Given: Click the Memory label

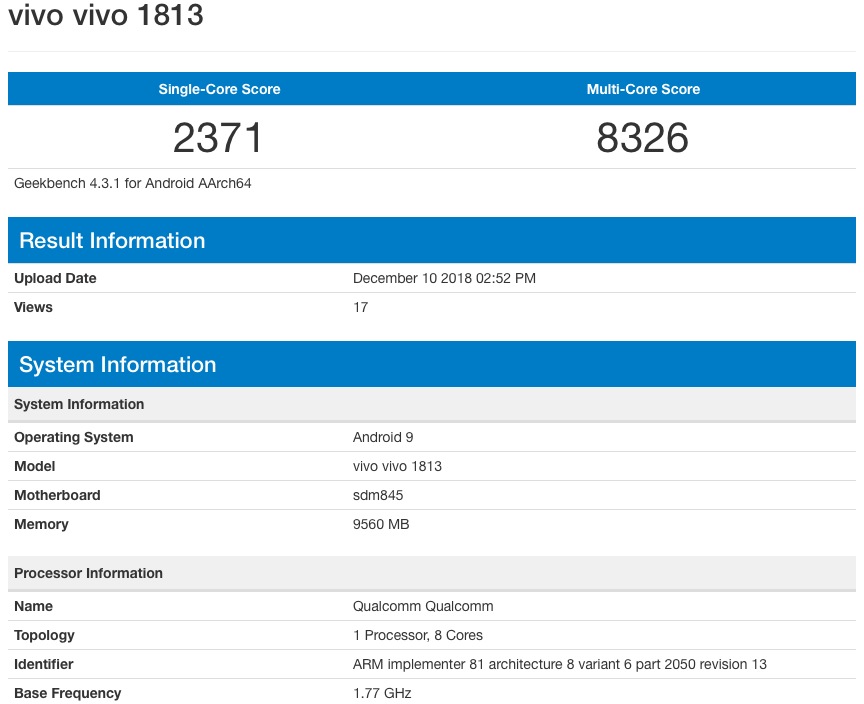Looking at the screenshot, I should pyautogui.click(x=41, y=524).
